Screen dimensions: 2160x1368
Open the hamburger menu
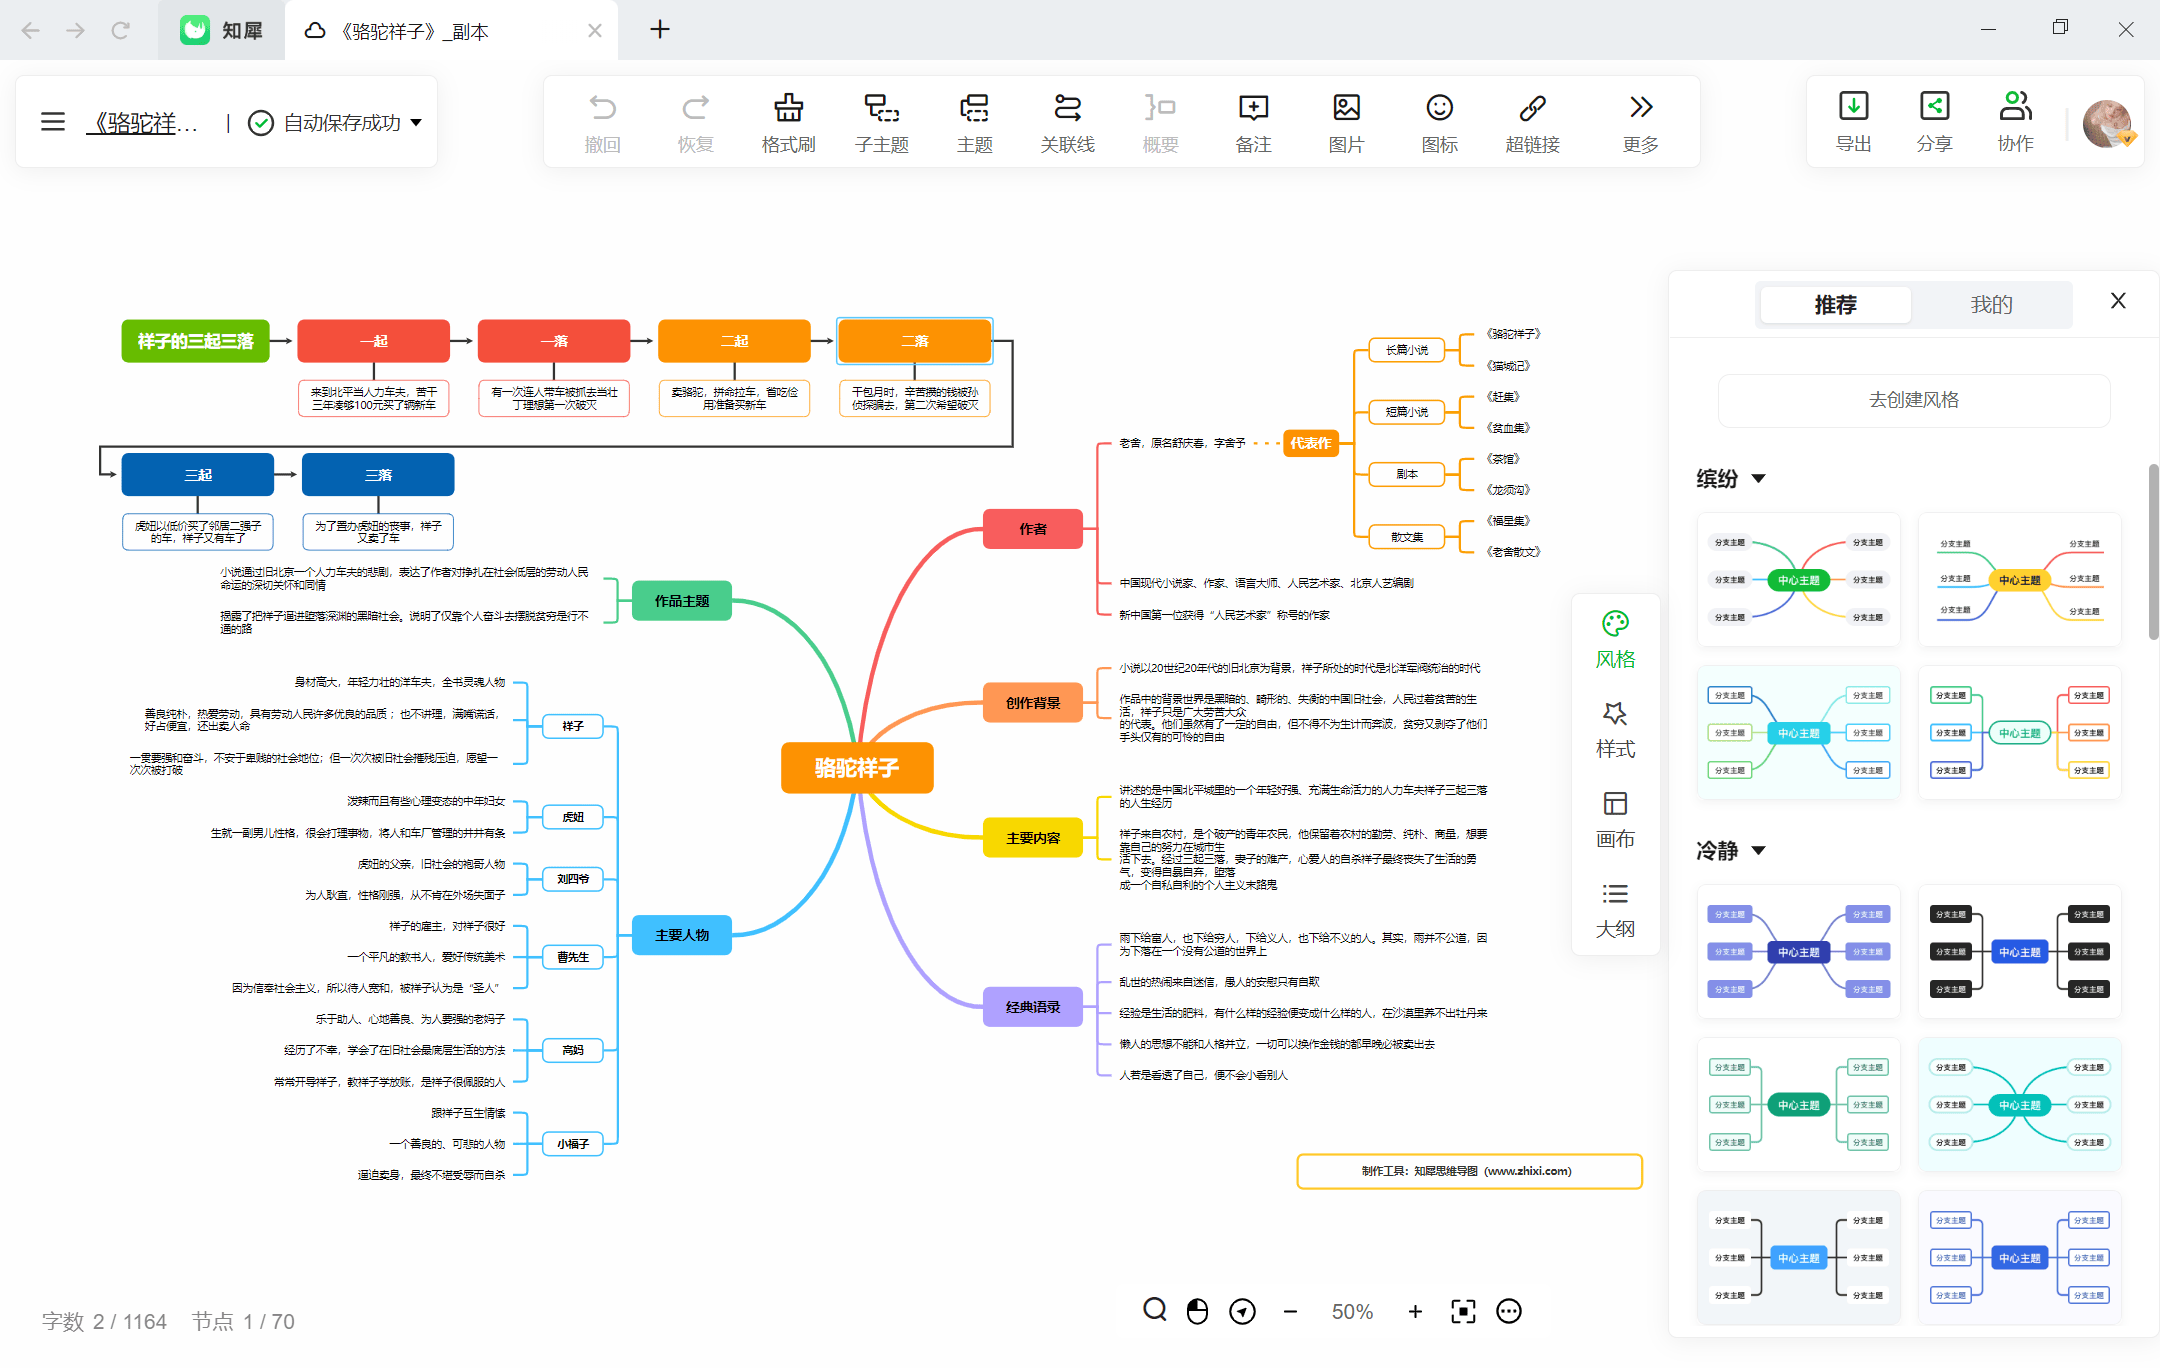[x=53, y=122]
